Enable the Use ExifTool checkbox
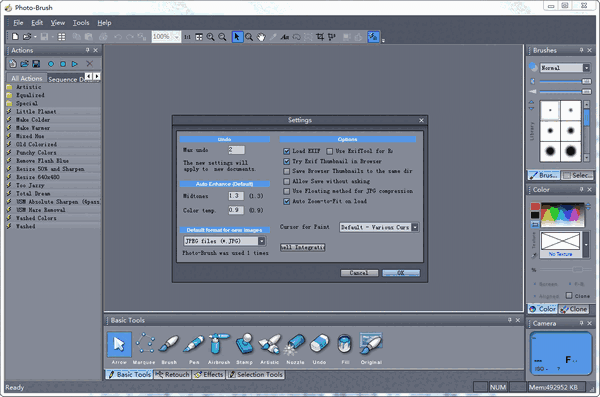Image resolution: width=600 pixels, height=397 pixels. [329, 151]
